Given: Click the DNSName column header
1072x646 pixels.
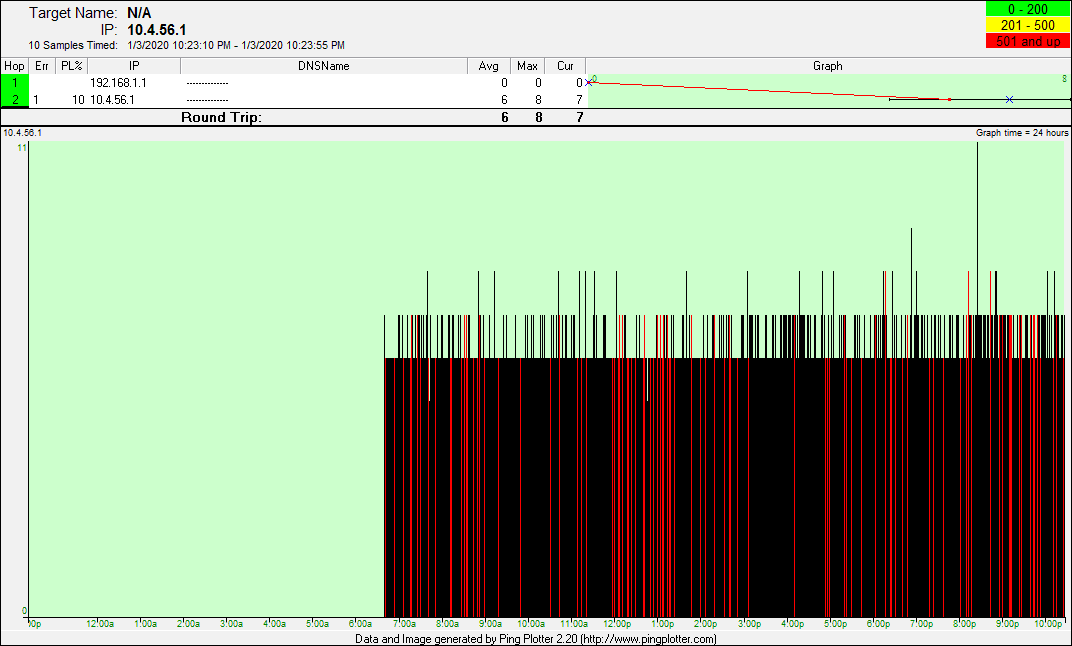Looking at the screenshot, I should [324, 66].
